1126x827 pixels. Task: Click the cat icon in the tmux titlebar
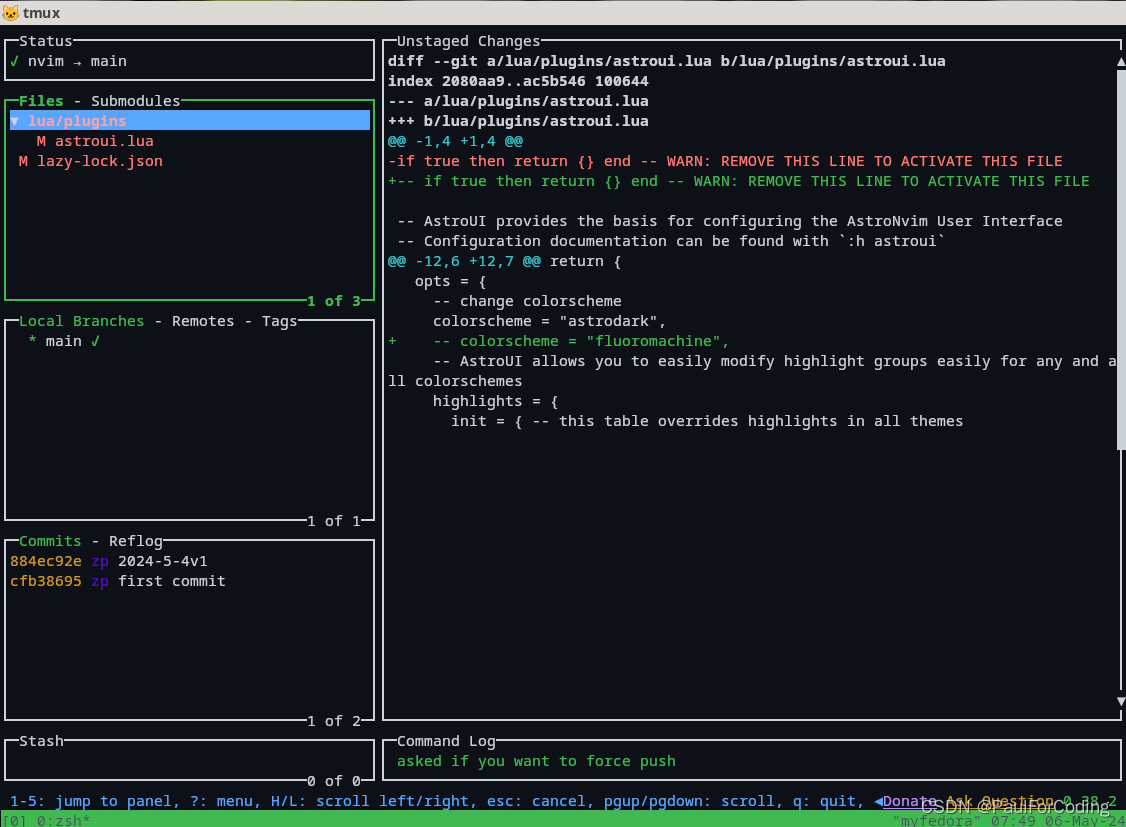tap(12, 13)
